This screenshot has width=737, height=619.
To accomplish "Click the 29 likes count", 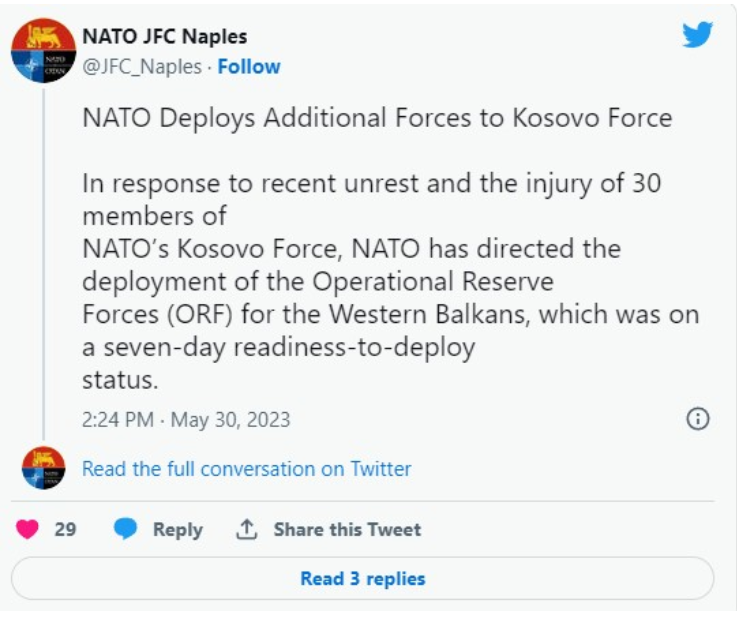I will tap(65, 529).
